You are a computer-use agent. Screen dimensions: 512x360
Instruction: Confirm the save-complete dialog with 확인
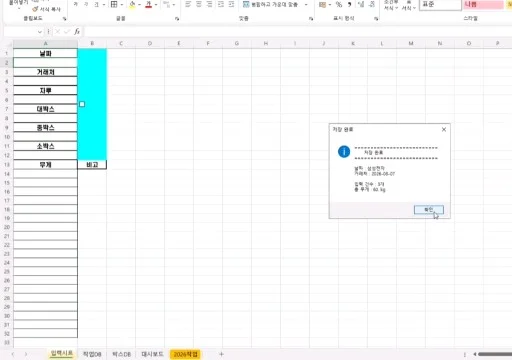coord(429,210)
